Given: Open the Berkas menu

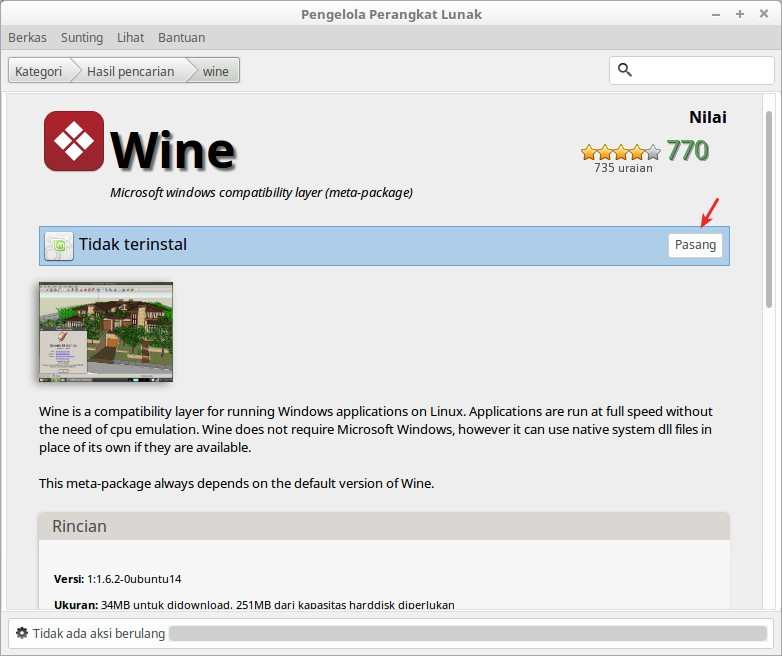Looking at the screenshot, I should [x=27, y=37].
